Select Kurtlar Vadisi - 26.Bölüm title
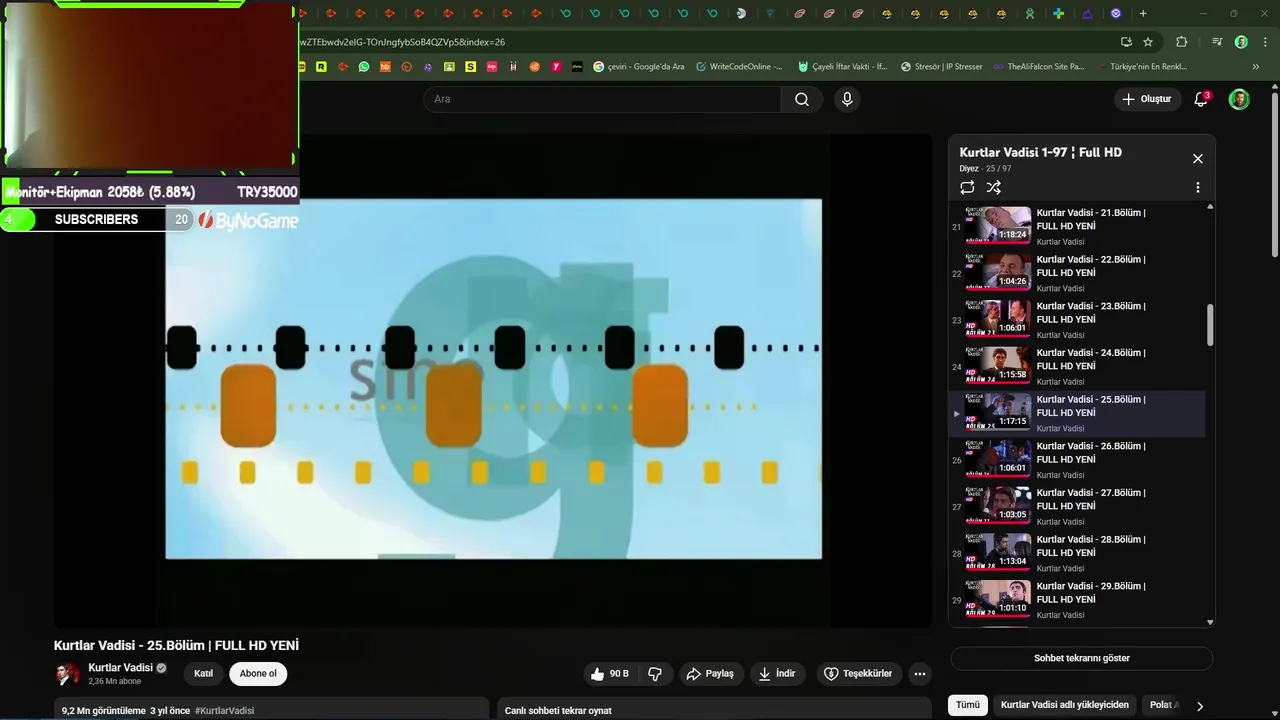The width and height of the screenshot is (1280, 720). [1091, 452]
